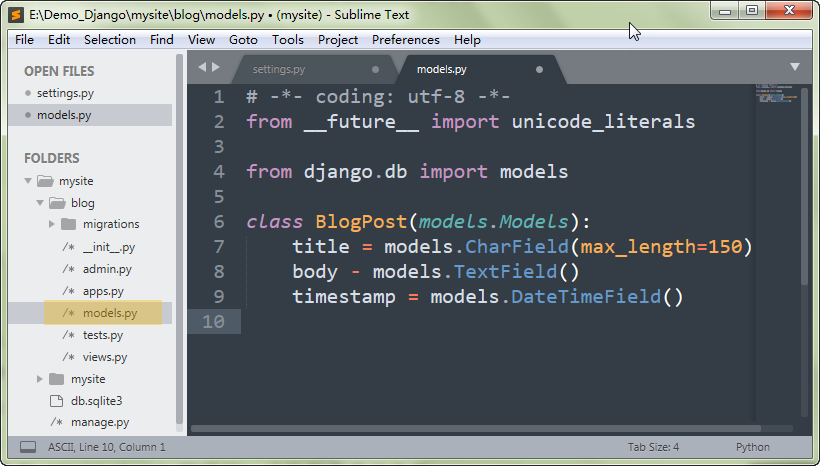
Task: Click the blog folder icon
Action: 57,203
